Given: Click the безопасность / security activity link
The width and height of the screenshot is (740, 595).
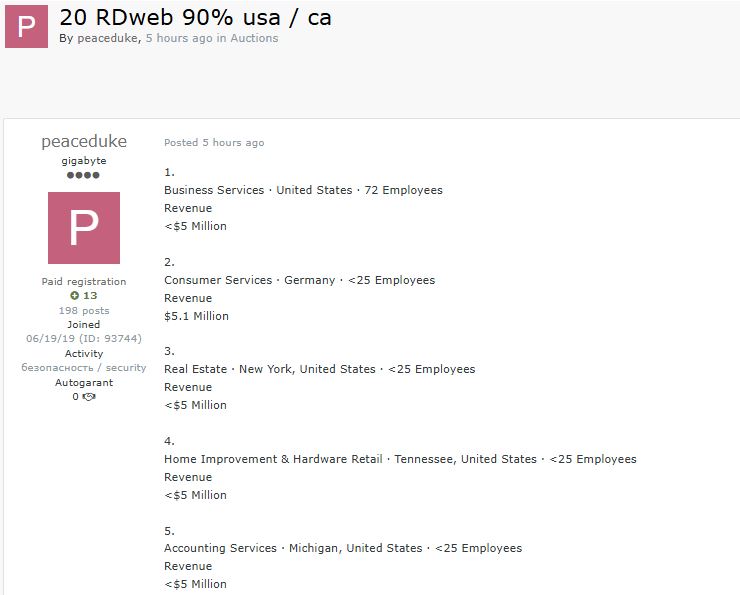Looking at the screenshot, I should click(84, 368).
